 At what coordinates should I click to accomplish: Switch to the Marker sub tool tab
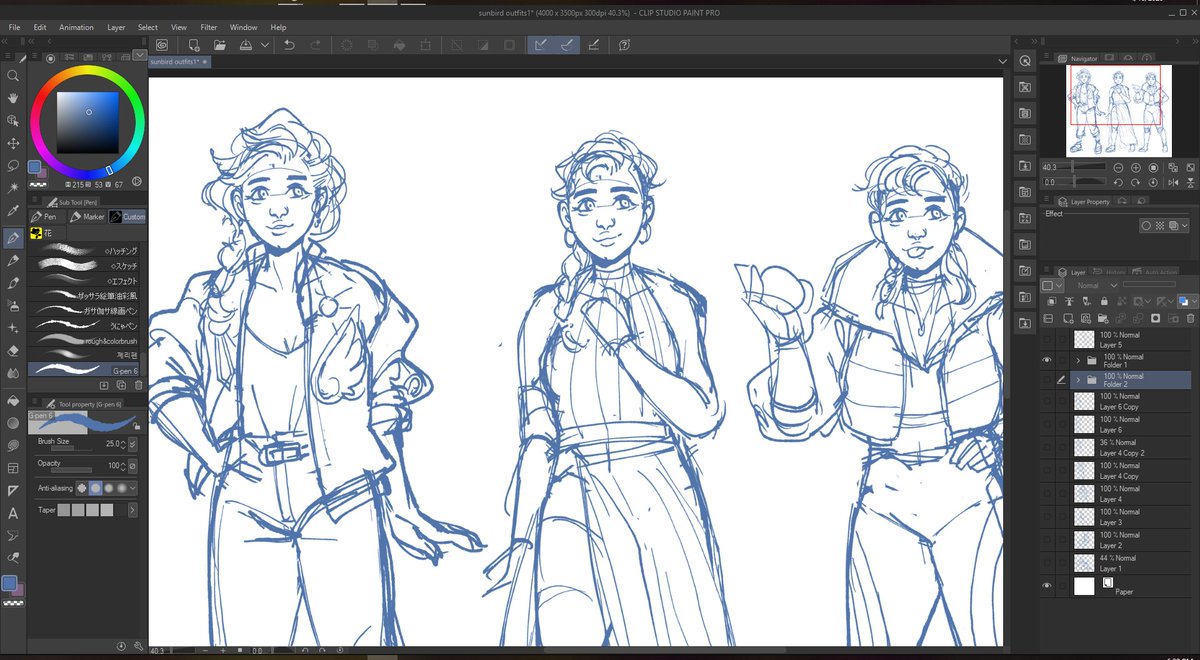tap(87, 216)
